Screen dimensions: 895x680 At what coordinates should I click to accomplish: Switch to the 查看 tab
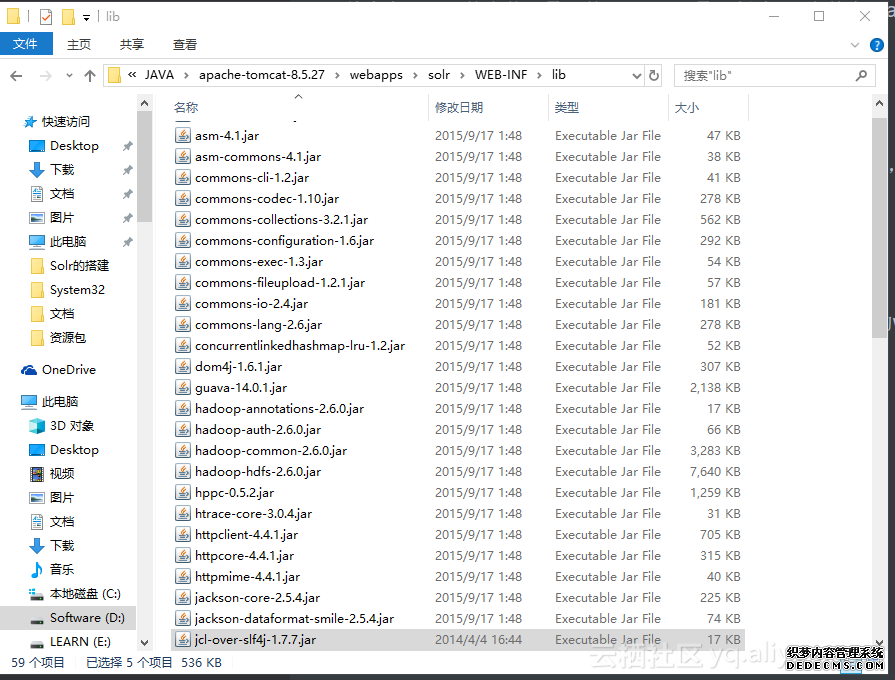(x=185, y=44)
